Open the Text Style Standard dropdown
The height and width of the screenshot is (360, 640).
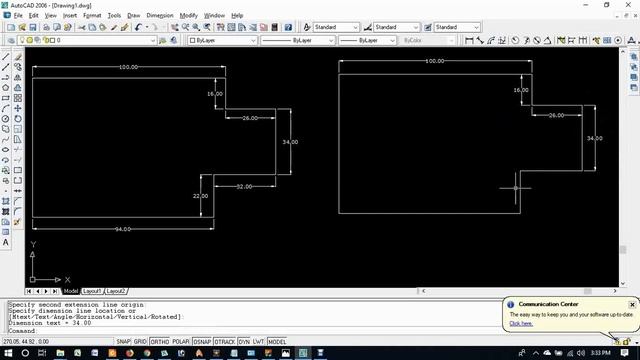click(x=336, y=27)
